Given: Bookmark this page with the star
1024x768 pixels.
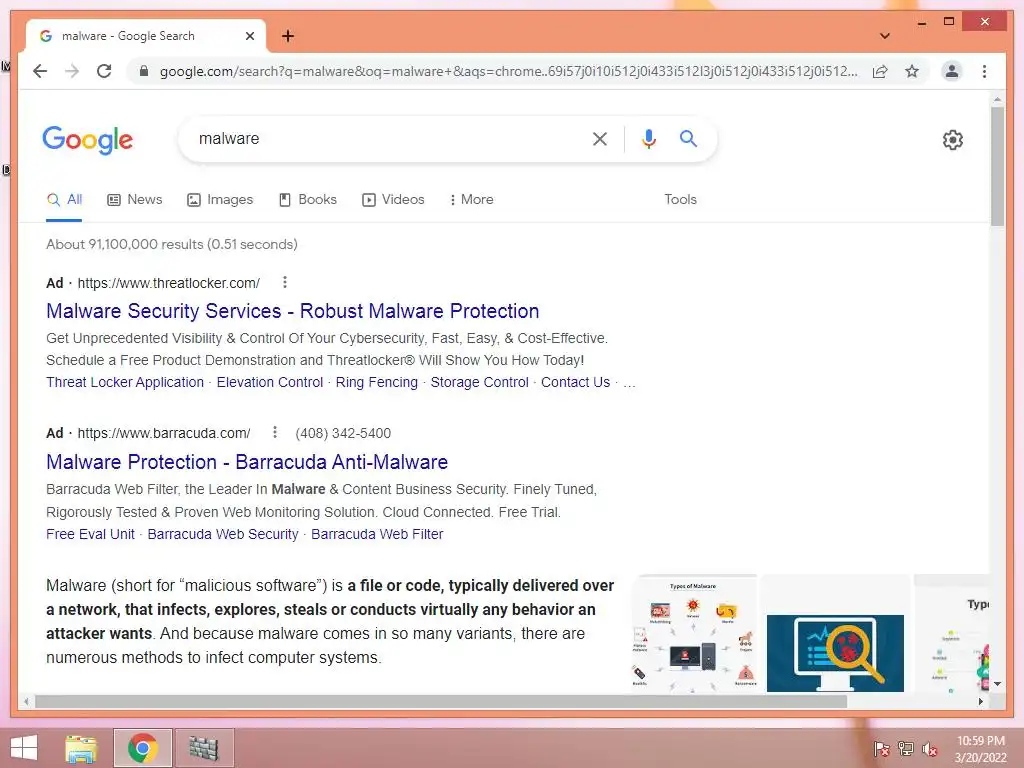Looking at the screenshot, I should [x=912, y=71].
